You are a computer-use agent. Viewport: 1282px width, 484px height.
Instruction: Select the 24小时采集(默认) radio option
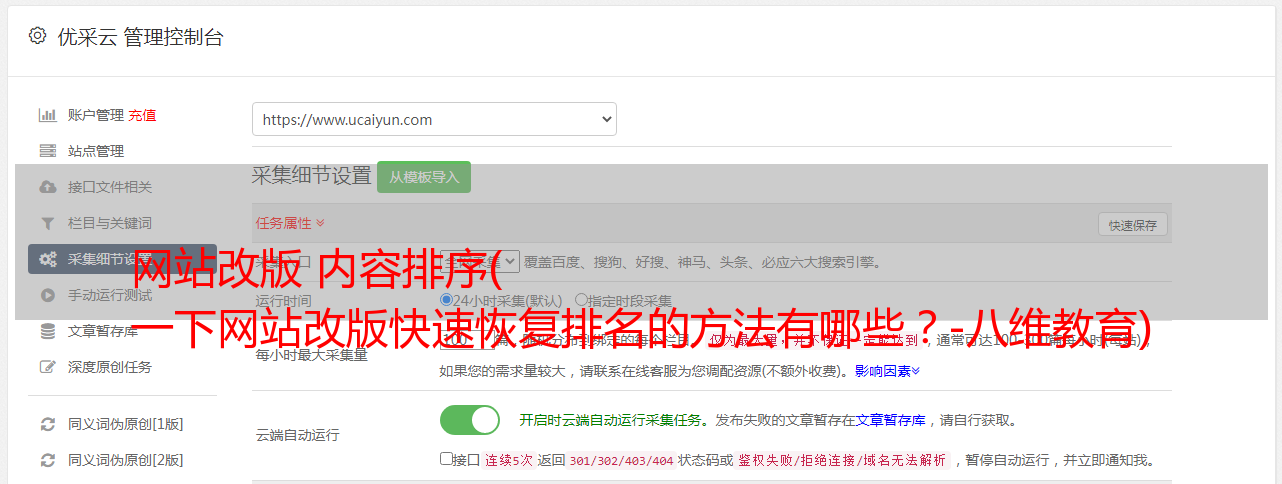pyautogui.click(x=446, y=300)
